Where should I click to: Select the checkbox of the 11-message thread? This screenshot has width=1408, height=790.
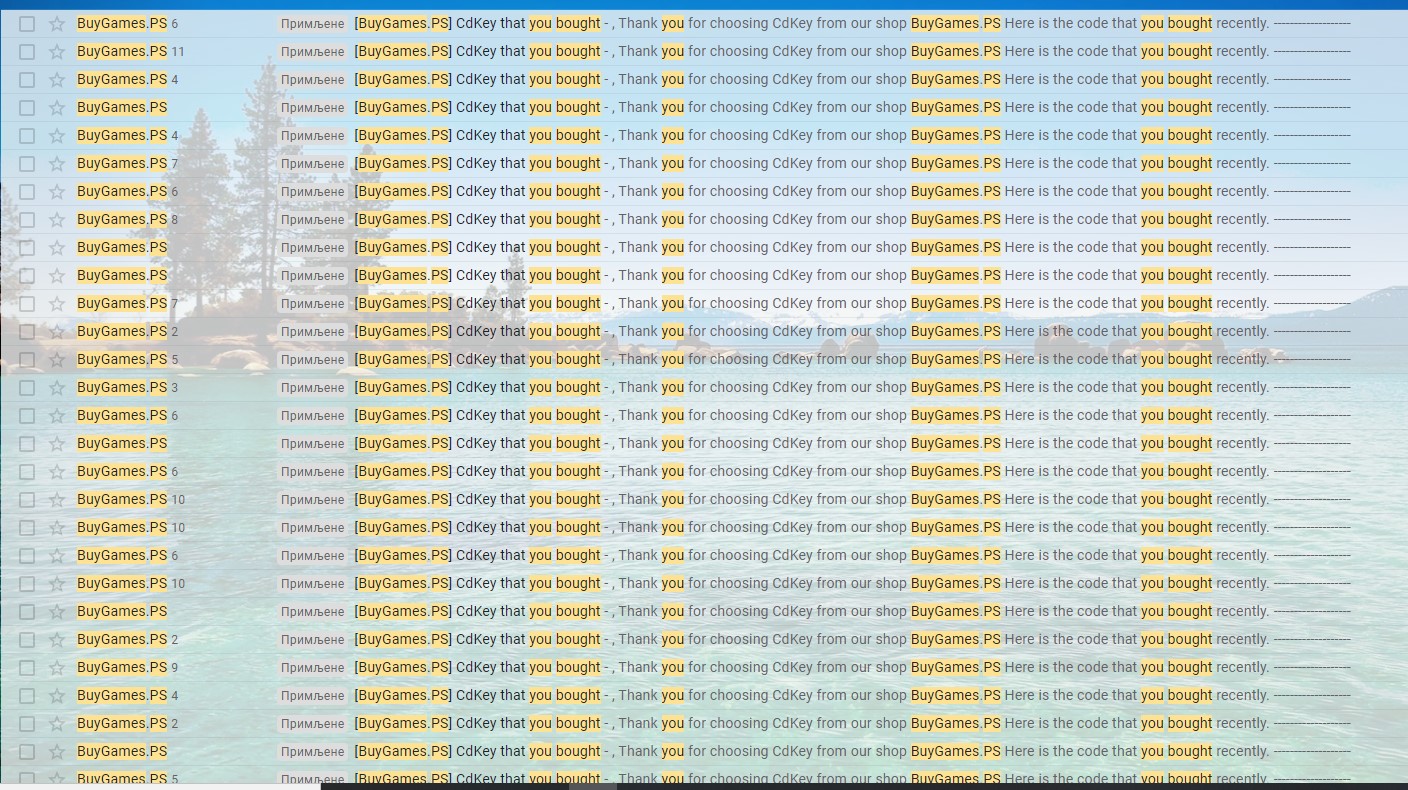pyautogui.click(x=27, y=51)
